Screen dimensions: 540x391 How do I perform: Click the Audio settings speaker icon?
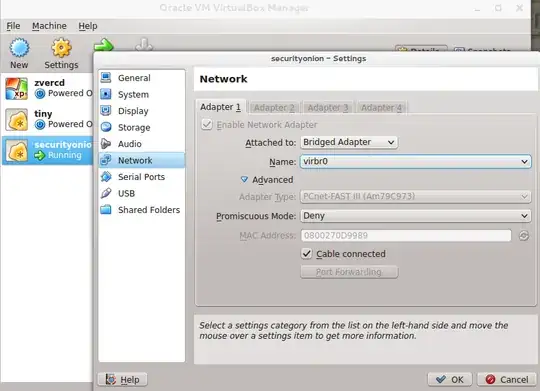coord(106,143)
